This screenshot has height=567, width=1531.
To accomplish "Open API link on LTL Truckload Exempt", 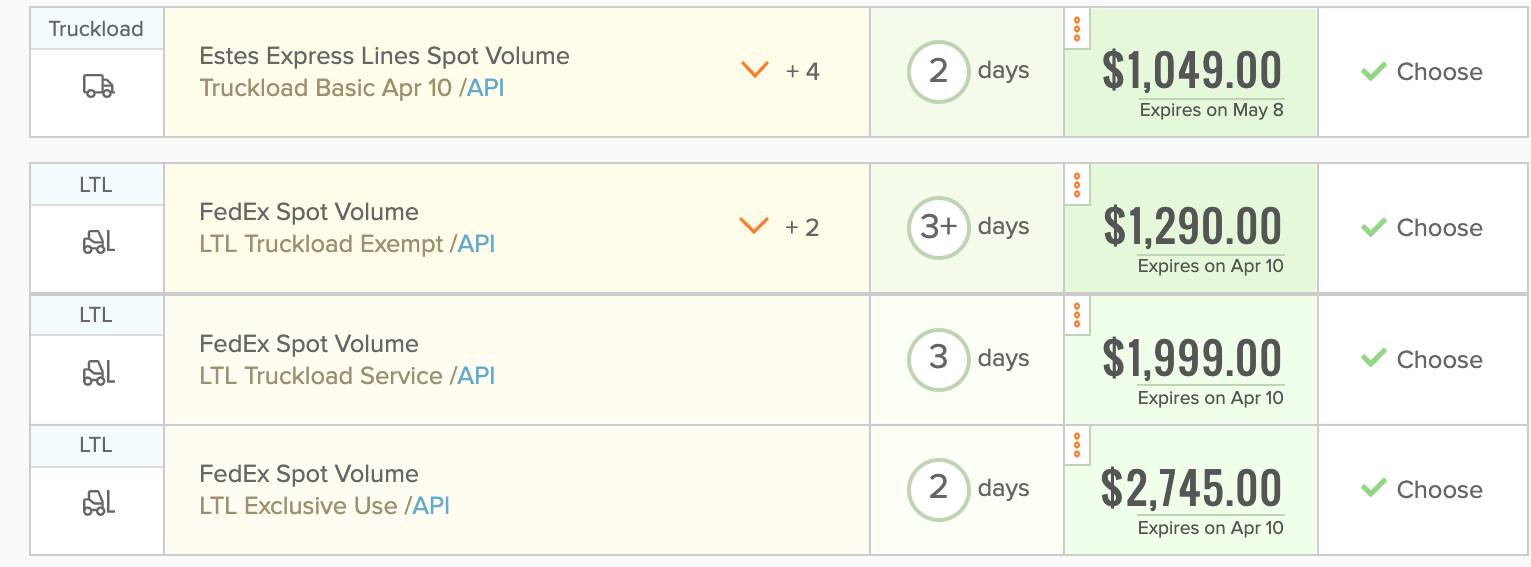I will coord(476,244).
